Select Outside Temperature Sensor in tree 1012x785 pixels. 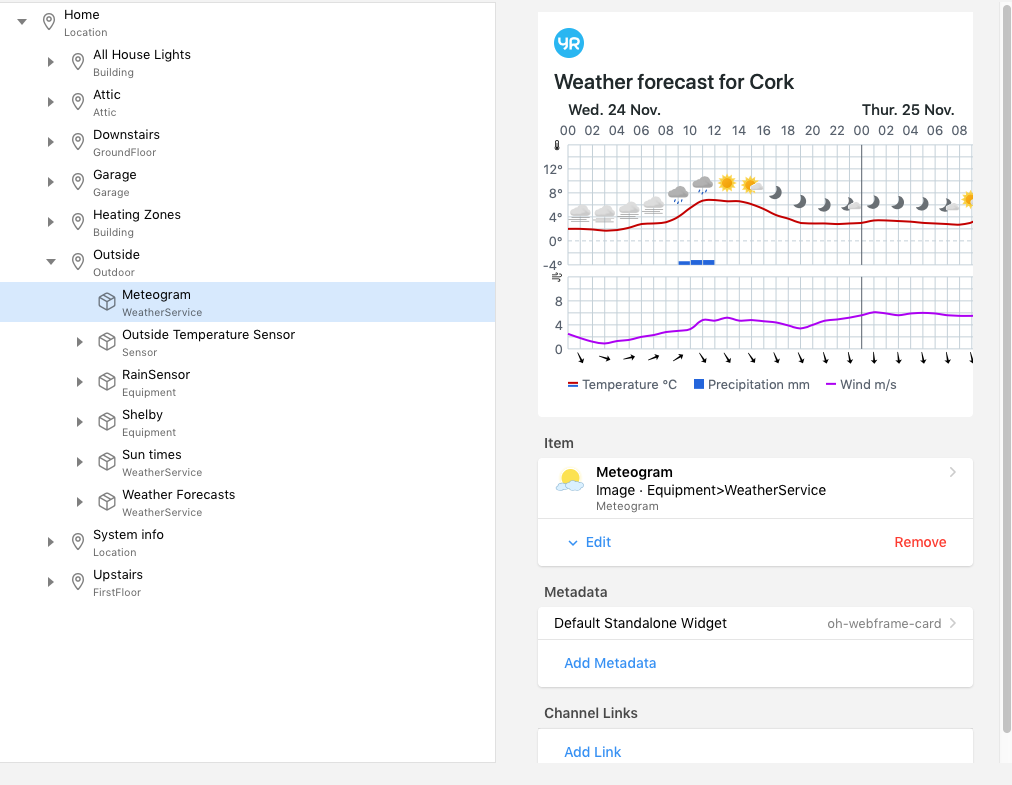click(208, 335)
